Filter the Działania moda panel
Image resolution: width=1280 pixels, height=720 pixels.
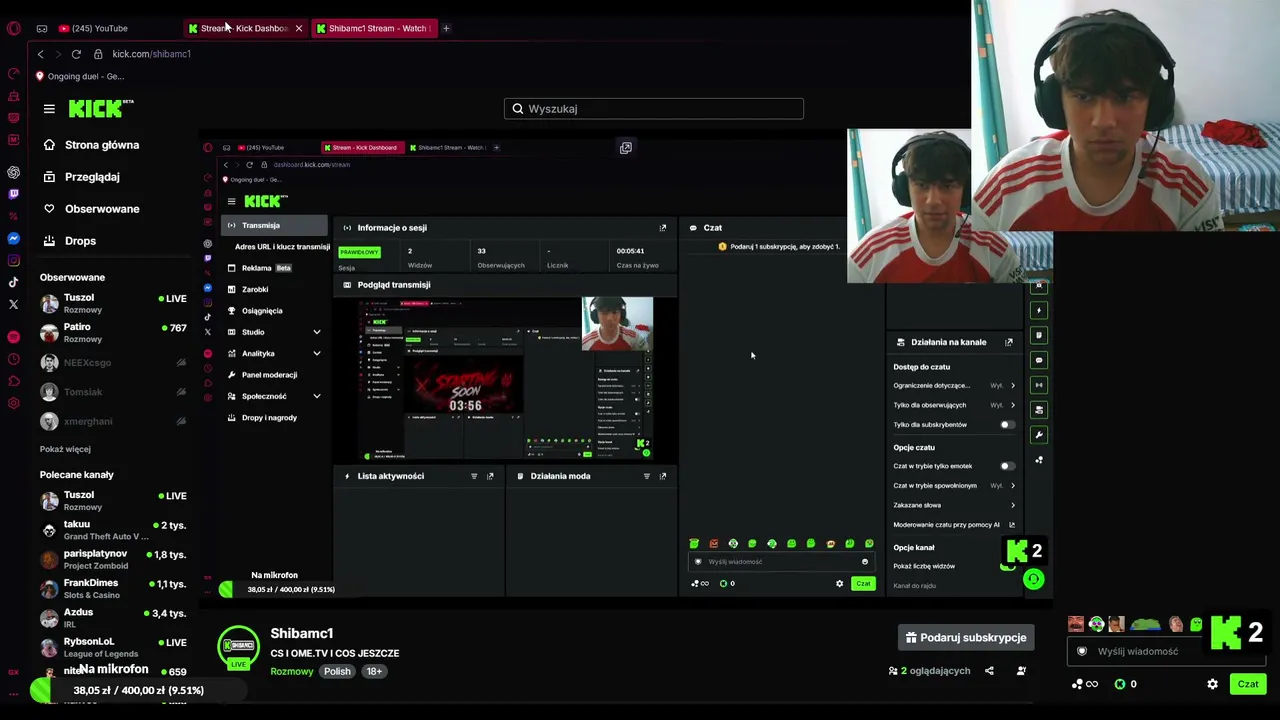(647, 476)
